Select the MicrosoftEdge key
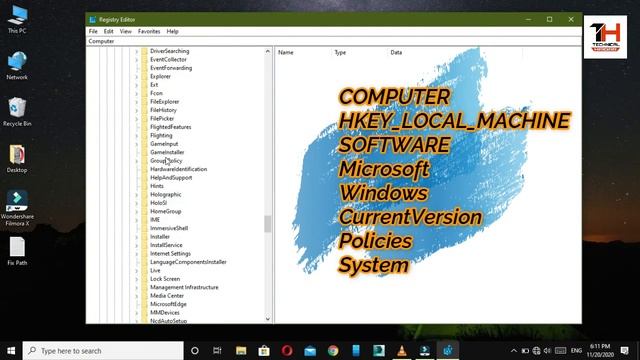The height and width of the screenshot is (360, 640). coord(168,304)
